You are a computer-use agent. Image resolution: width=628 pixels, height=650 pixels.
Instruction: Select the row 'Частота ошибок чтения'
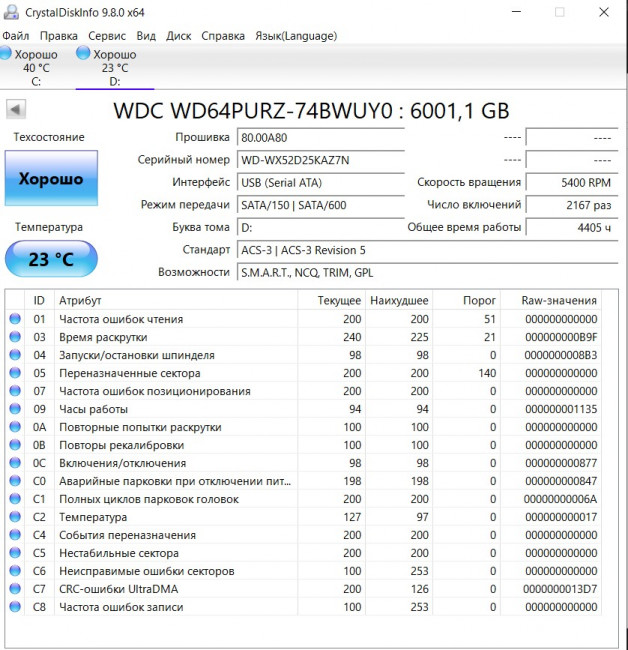pyautogui.click(x=303, y=319)
